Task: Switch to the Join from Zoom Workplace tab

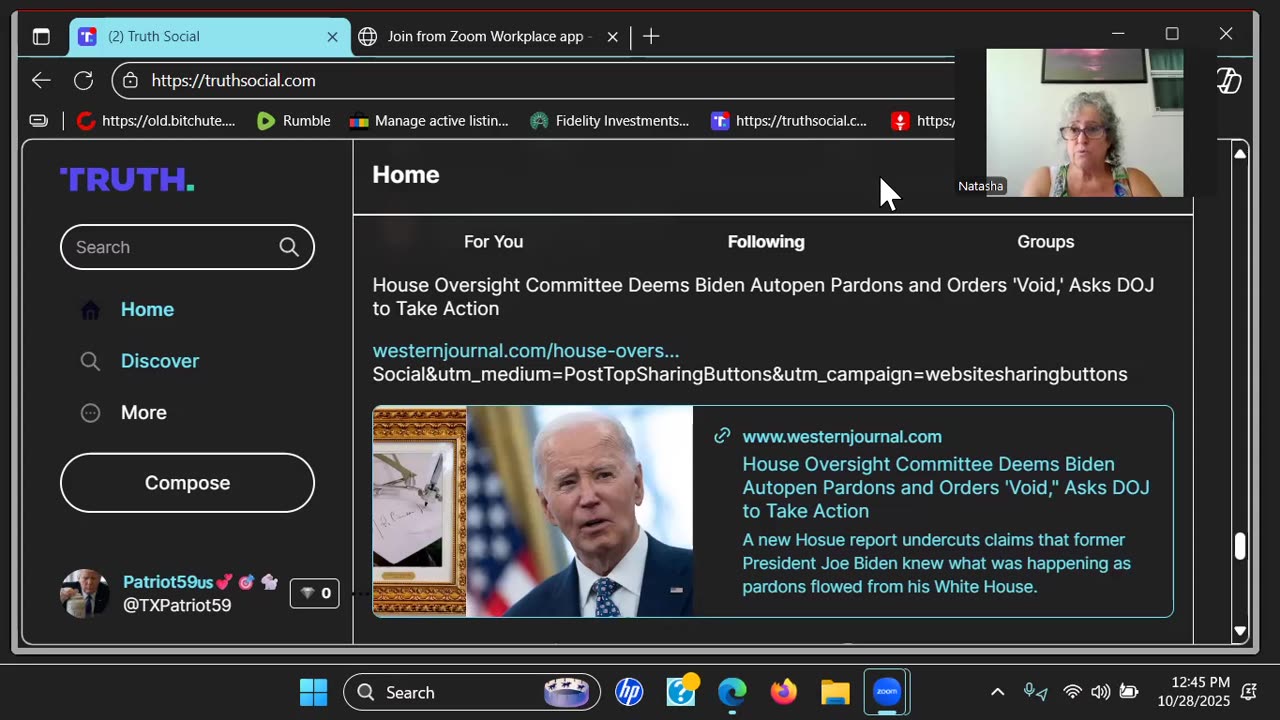Action: [490, 37]
